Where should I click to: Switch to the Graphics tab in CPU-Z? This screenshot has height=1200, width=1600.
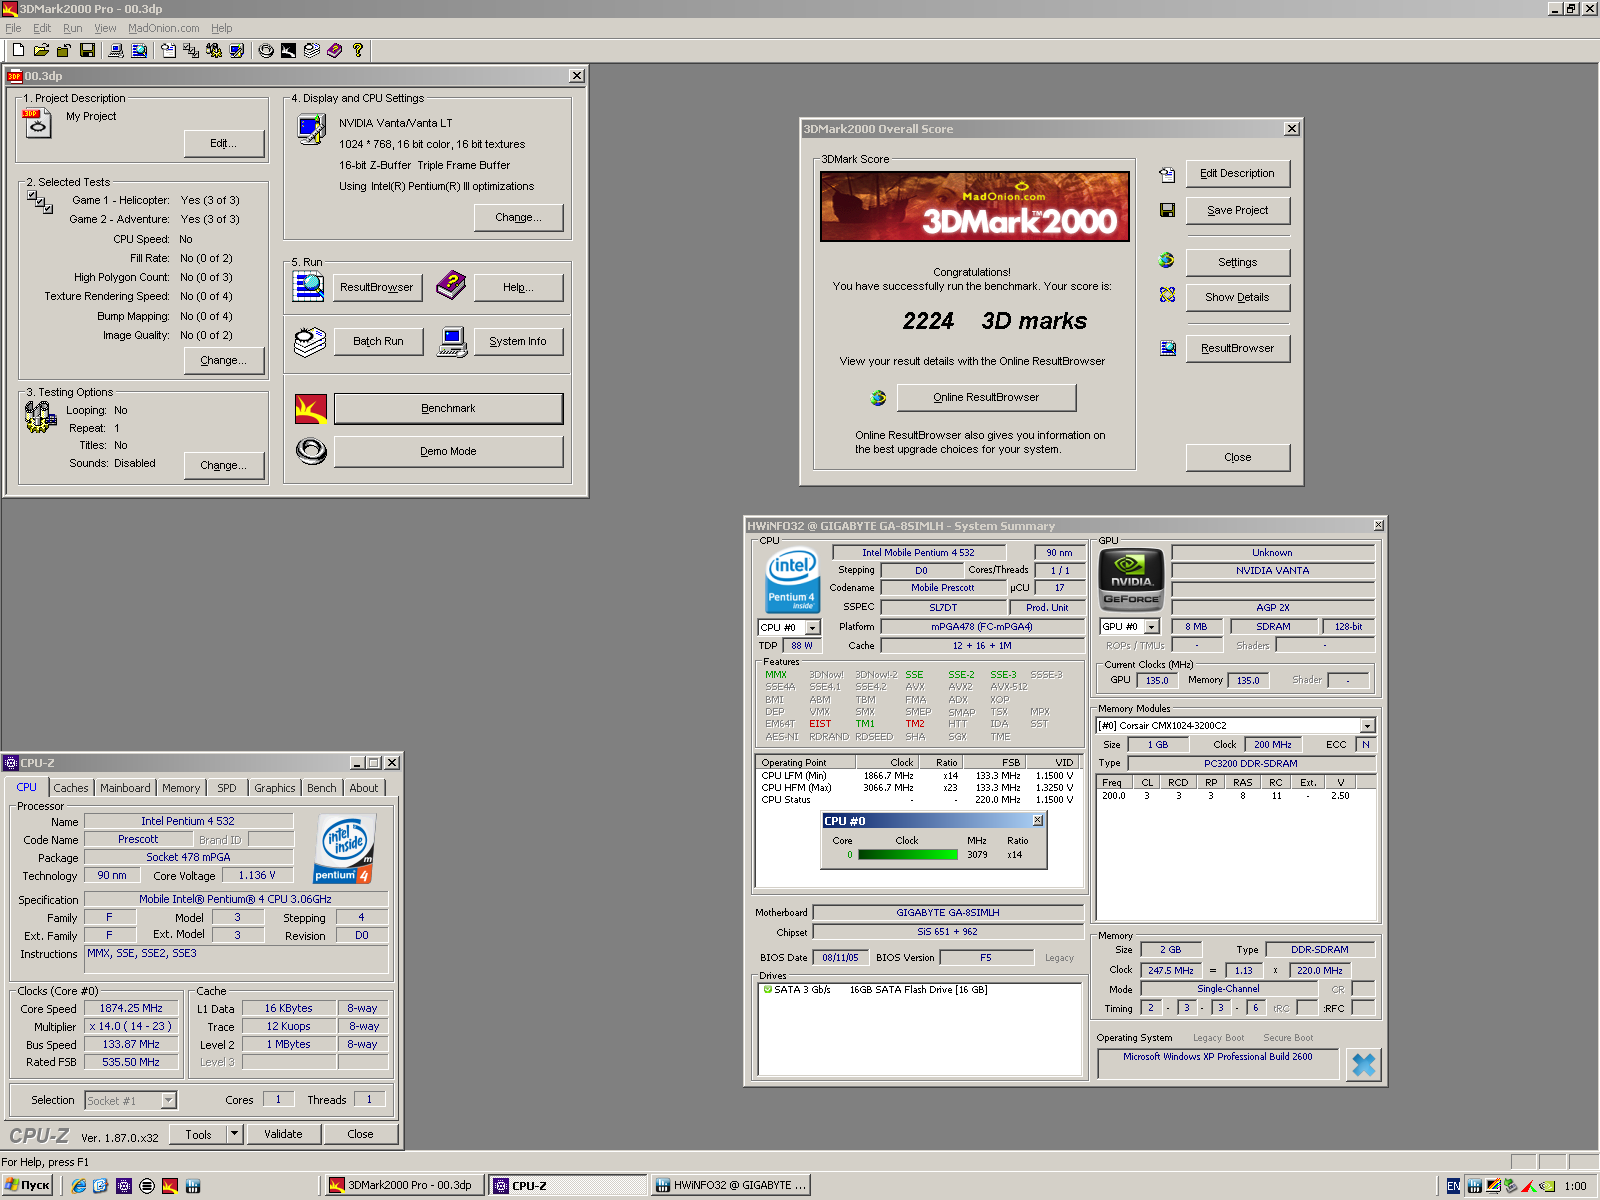[x=274, y=788]
